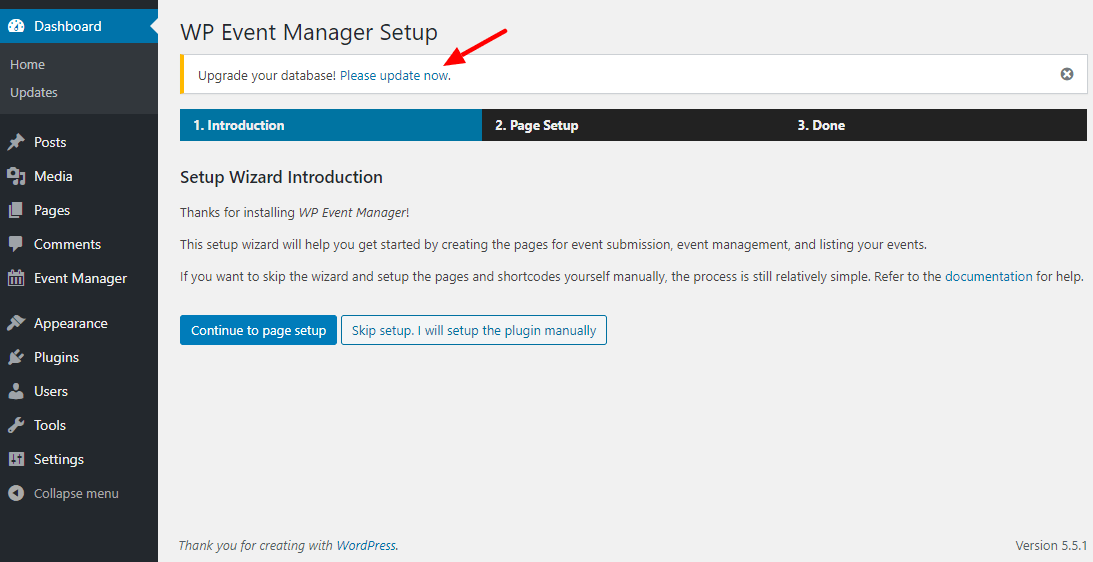Screen dimensions: 1093x562
Task: Go to the Updates submenu item
Action: [x=33, y=92]
